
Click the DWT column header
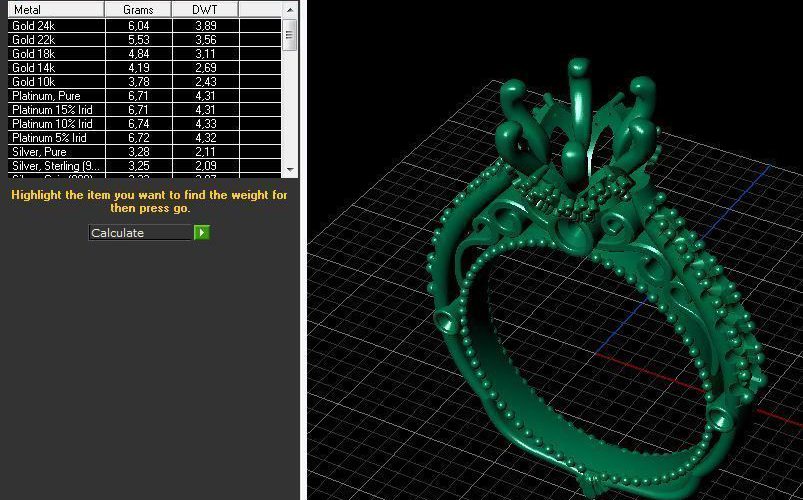204,9
